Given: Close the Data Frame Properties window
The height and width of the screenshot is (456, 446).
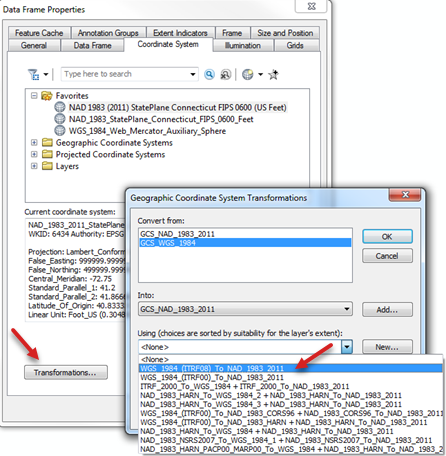Looking at the screenshot, I should point(311,6).
